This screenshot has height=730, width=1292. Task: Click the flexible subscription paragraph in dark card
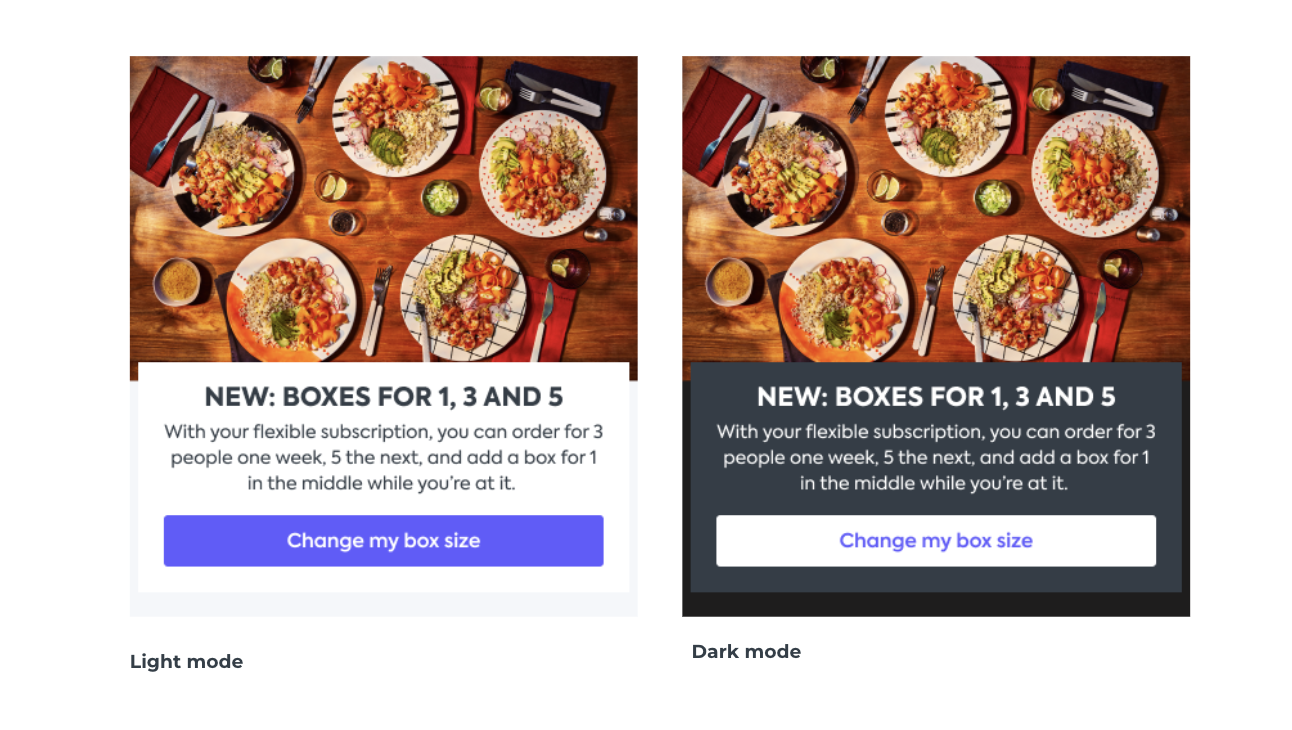(935, 458)
